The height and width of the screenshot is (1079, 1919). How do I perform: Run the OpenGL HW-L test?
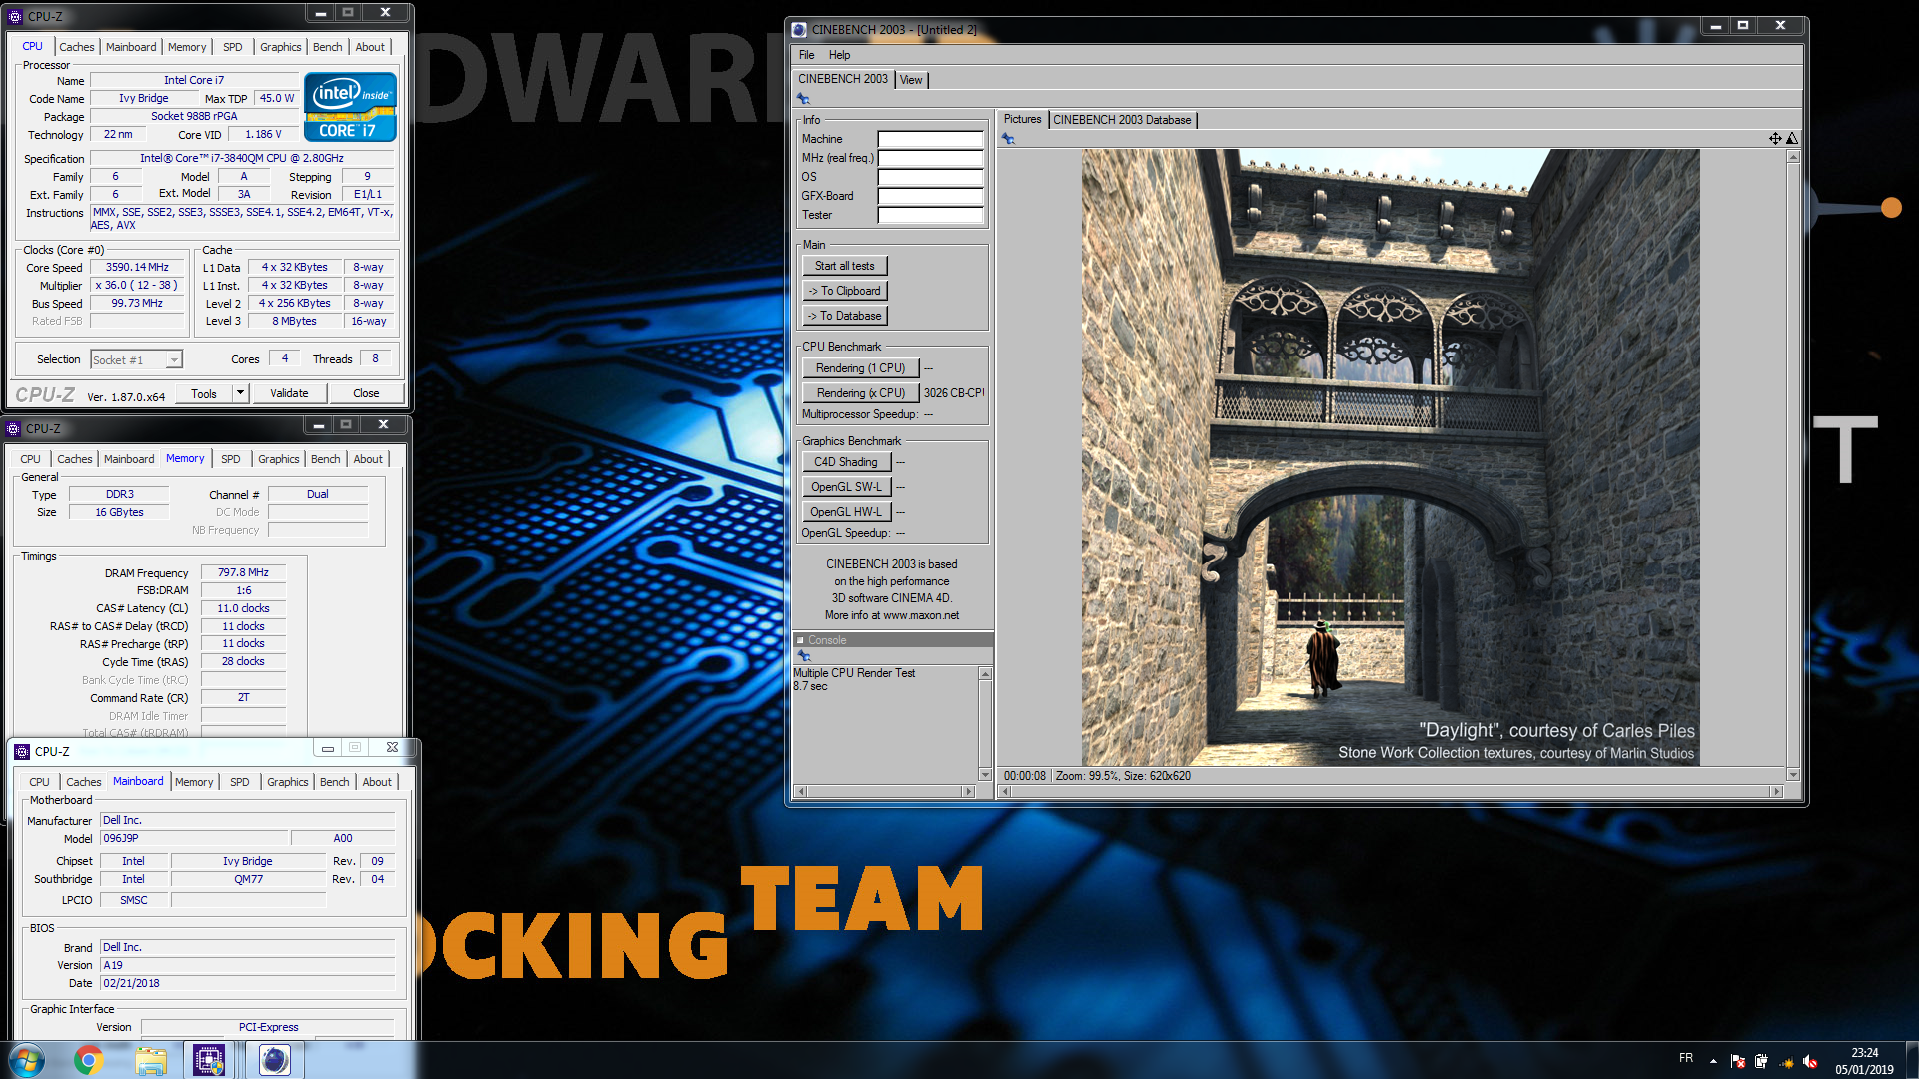pyautogui.click(x=845, y=512)
